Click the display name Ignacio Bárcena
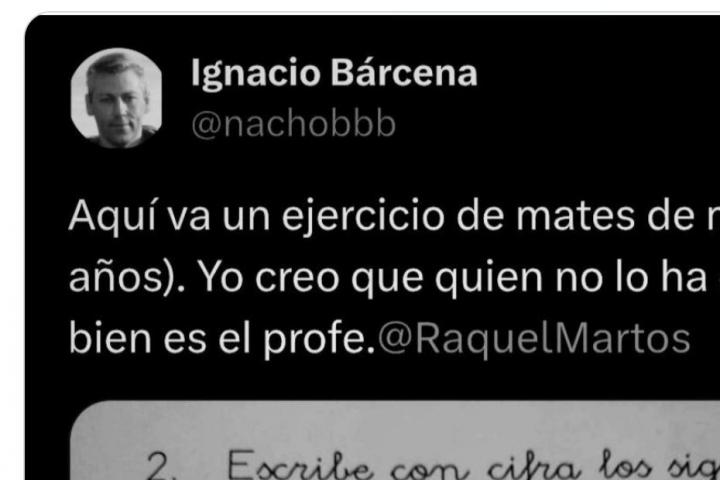Viewport: 720px width, 480px height. coord(334,73)
